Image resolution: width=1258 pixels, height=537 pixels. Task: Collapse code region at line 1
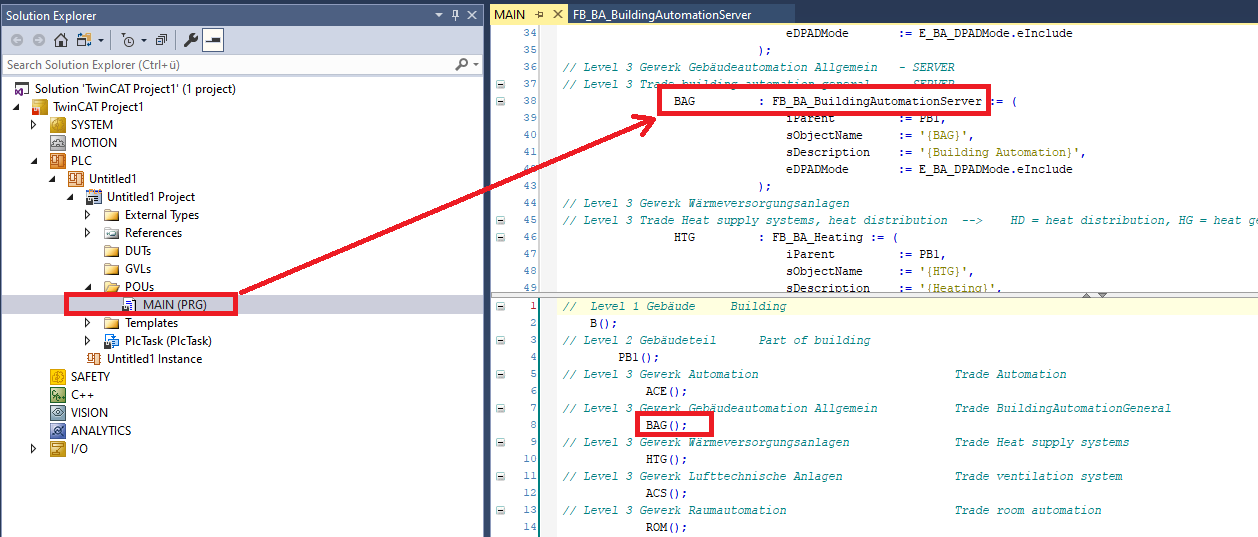click(500, 306)
